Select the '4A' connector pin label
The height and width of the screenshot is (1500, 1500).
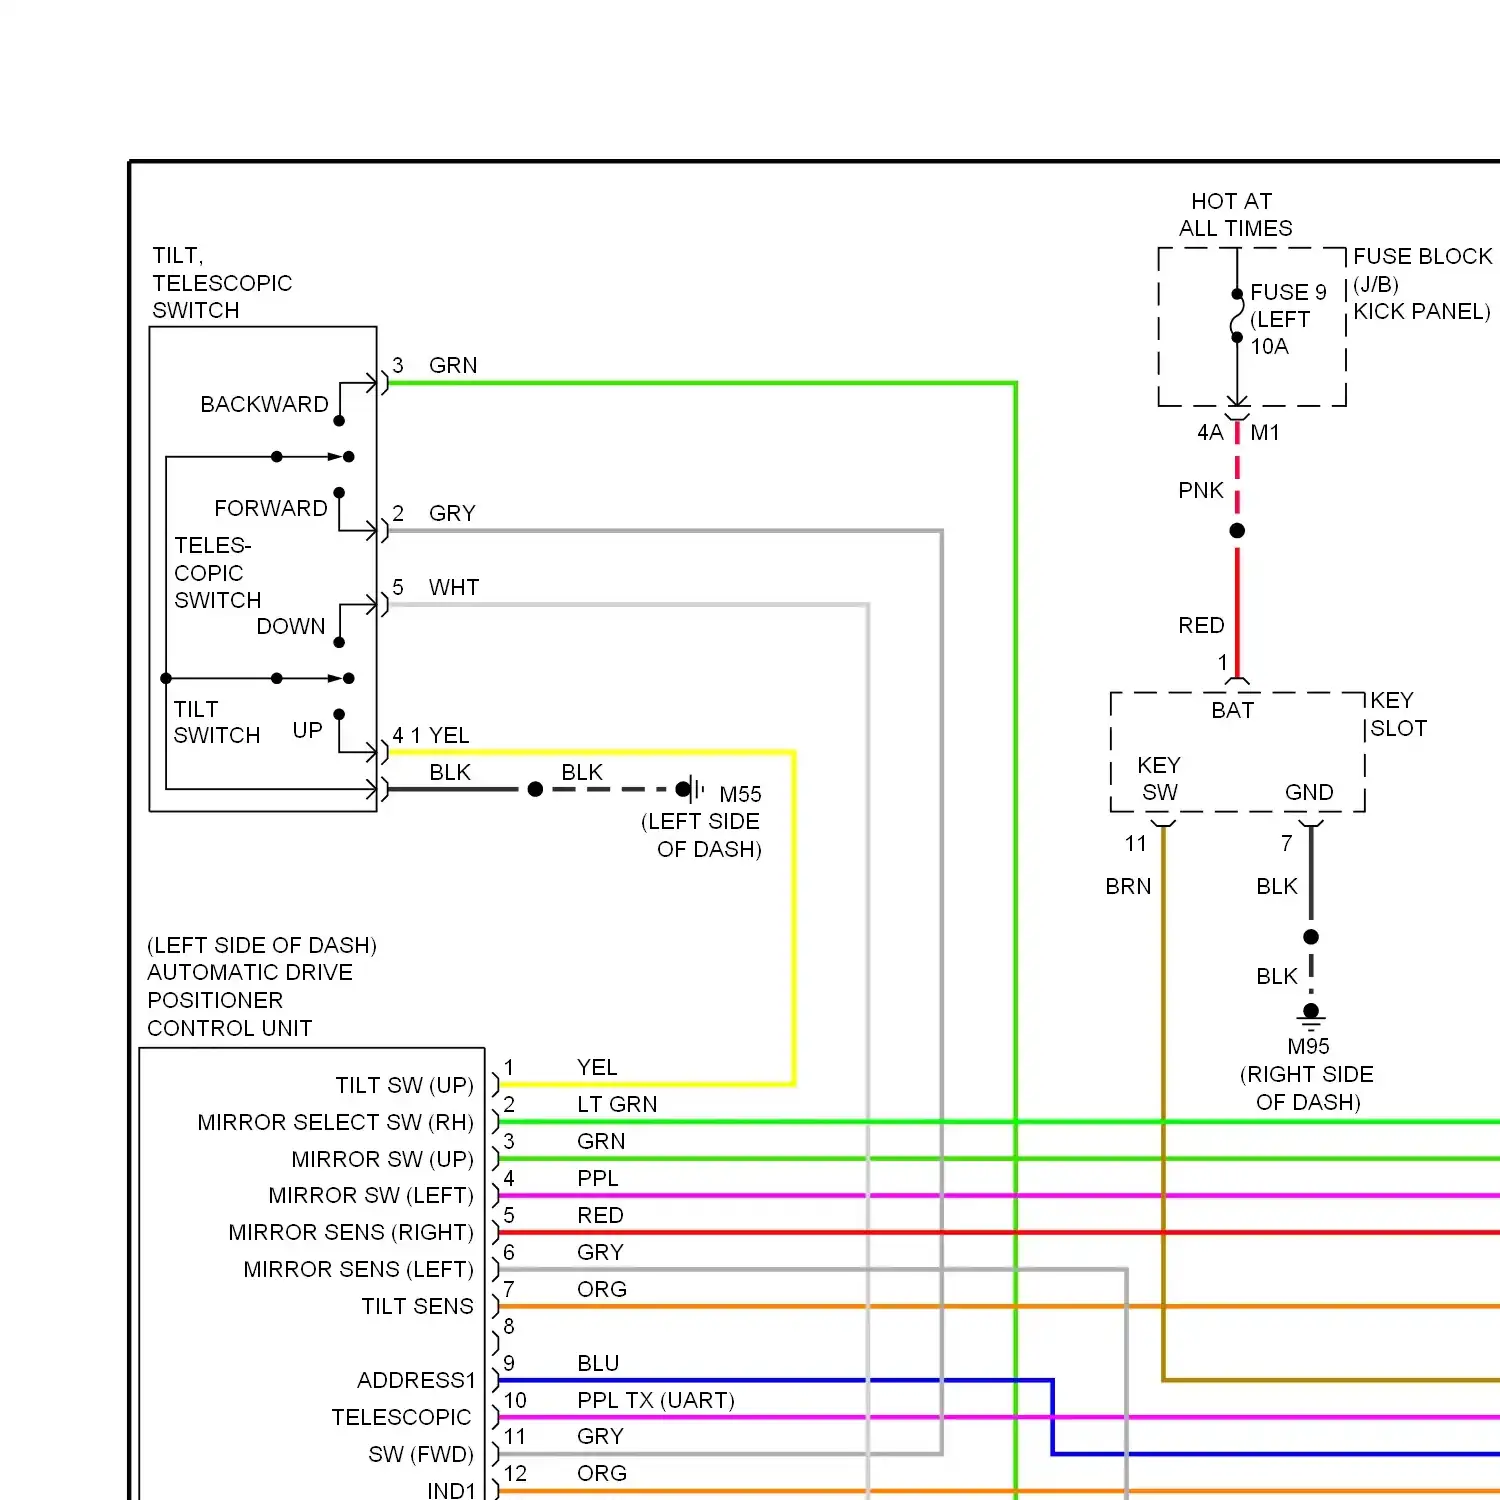coord(1210,432)
